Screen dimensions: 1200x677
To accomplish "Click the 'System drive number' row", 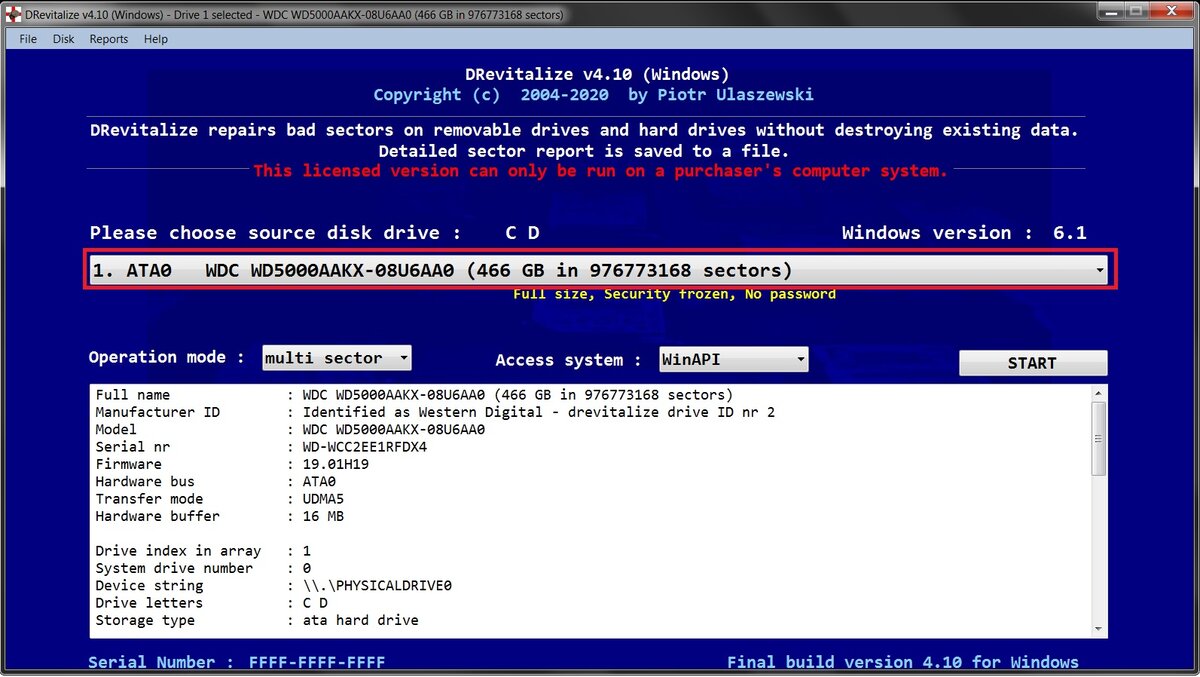I will (203, 568).
